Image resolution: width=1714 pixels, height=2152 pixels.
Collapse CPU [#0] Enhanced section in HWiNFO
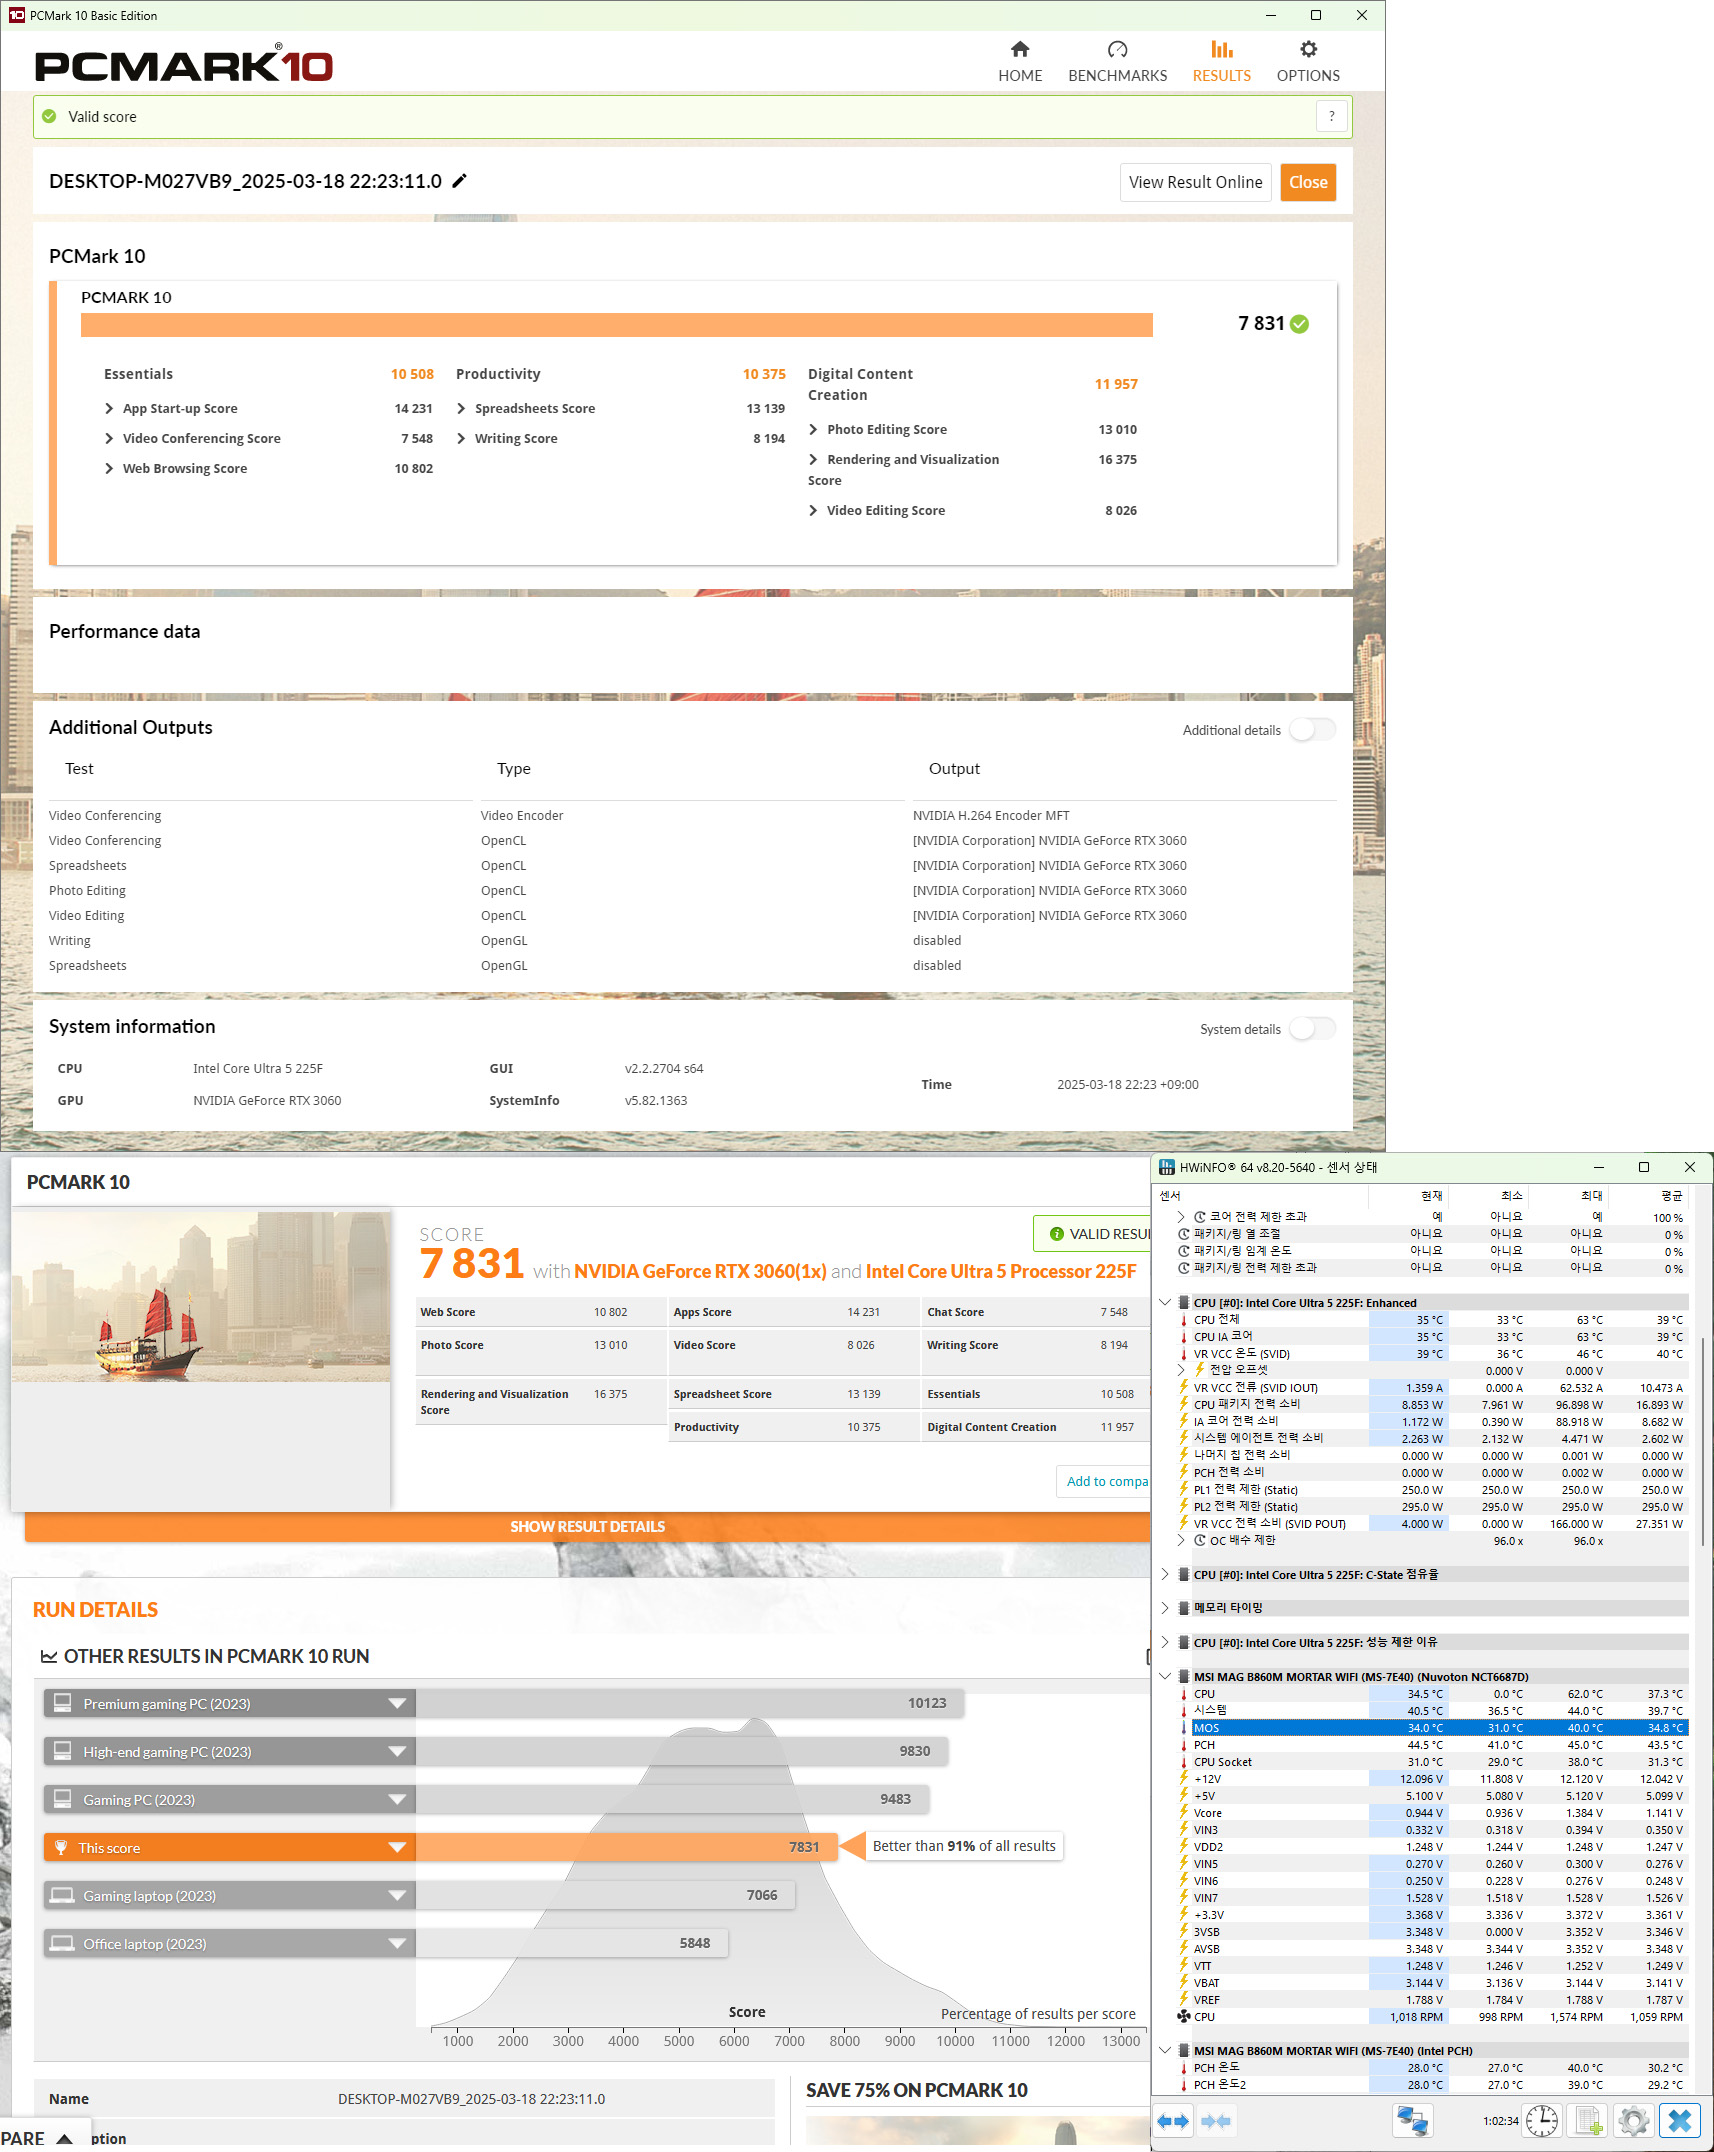1165,1302
